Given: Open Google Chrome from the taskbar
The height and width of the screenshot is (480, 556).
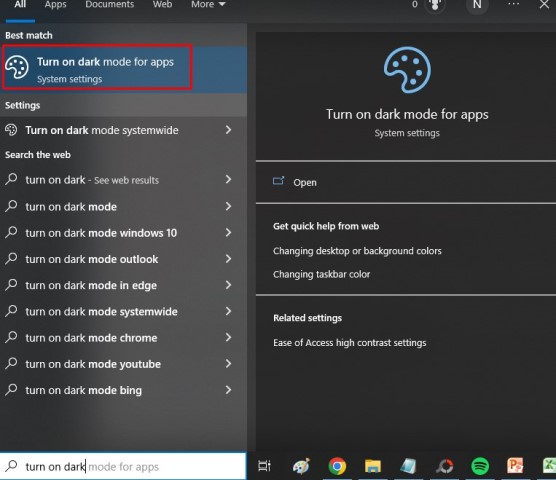Looking at the screenshot, I should (337, 466).
